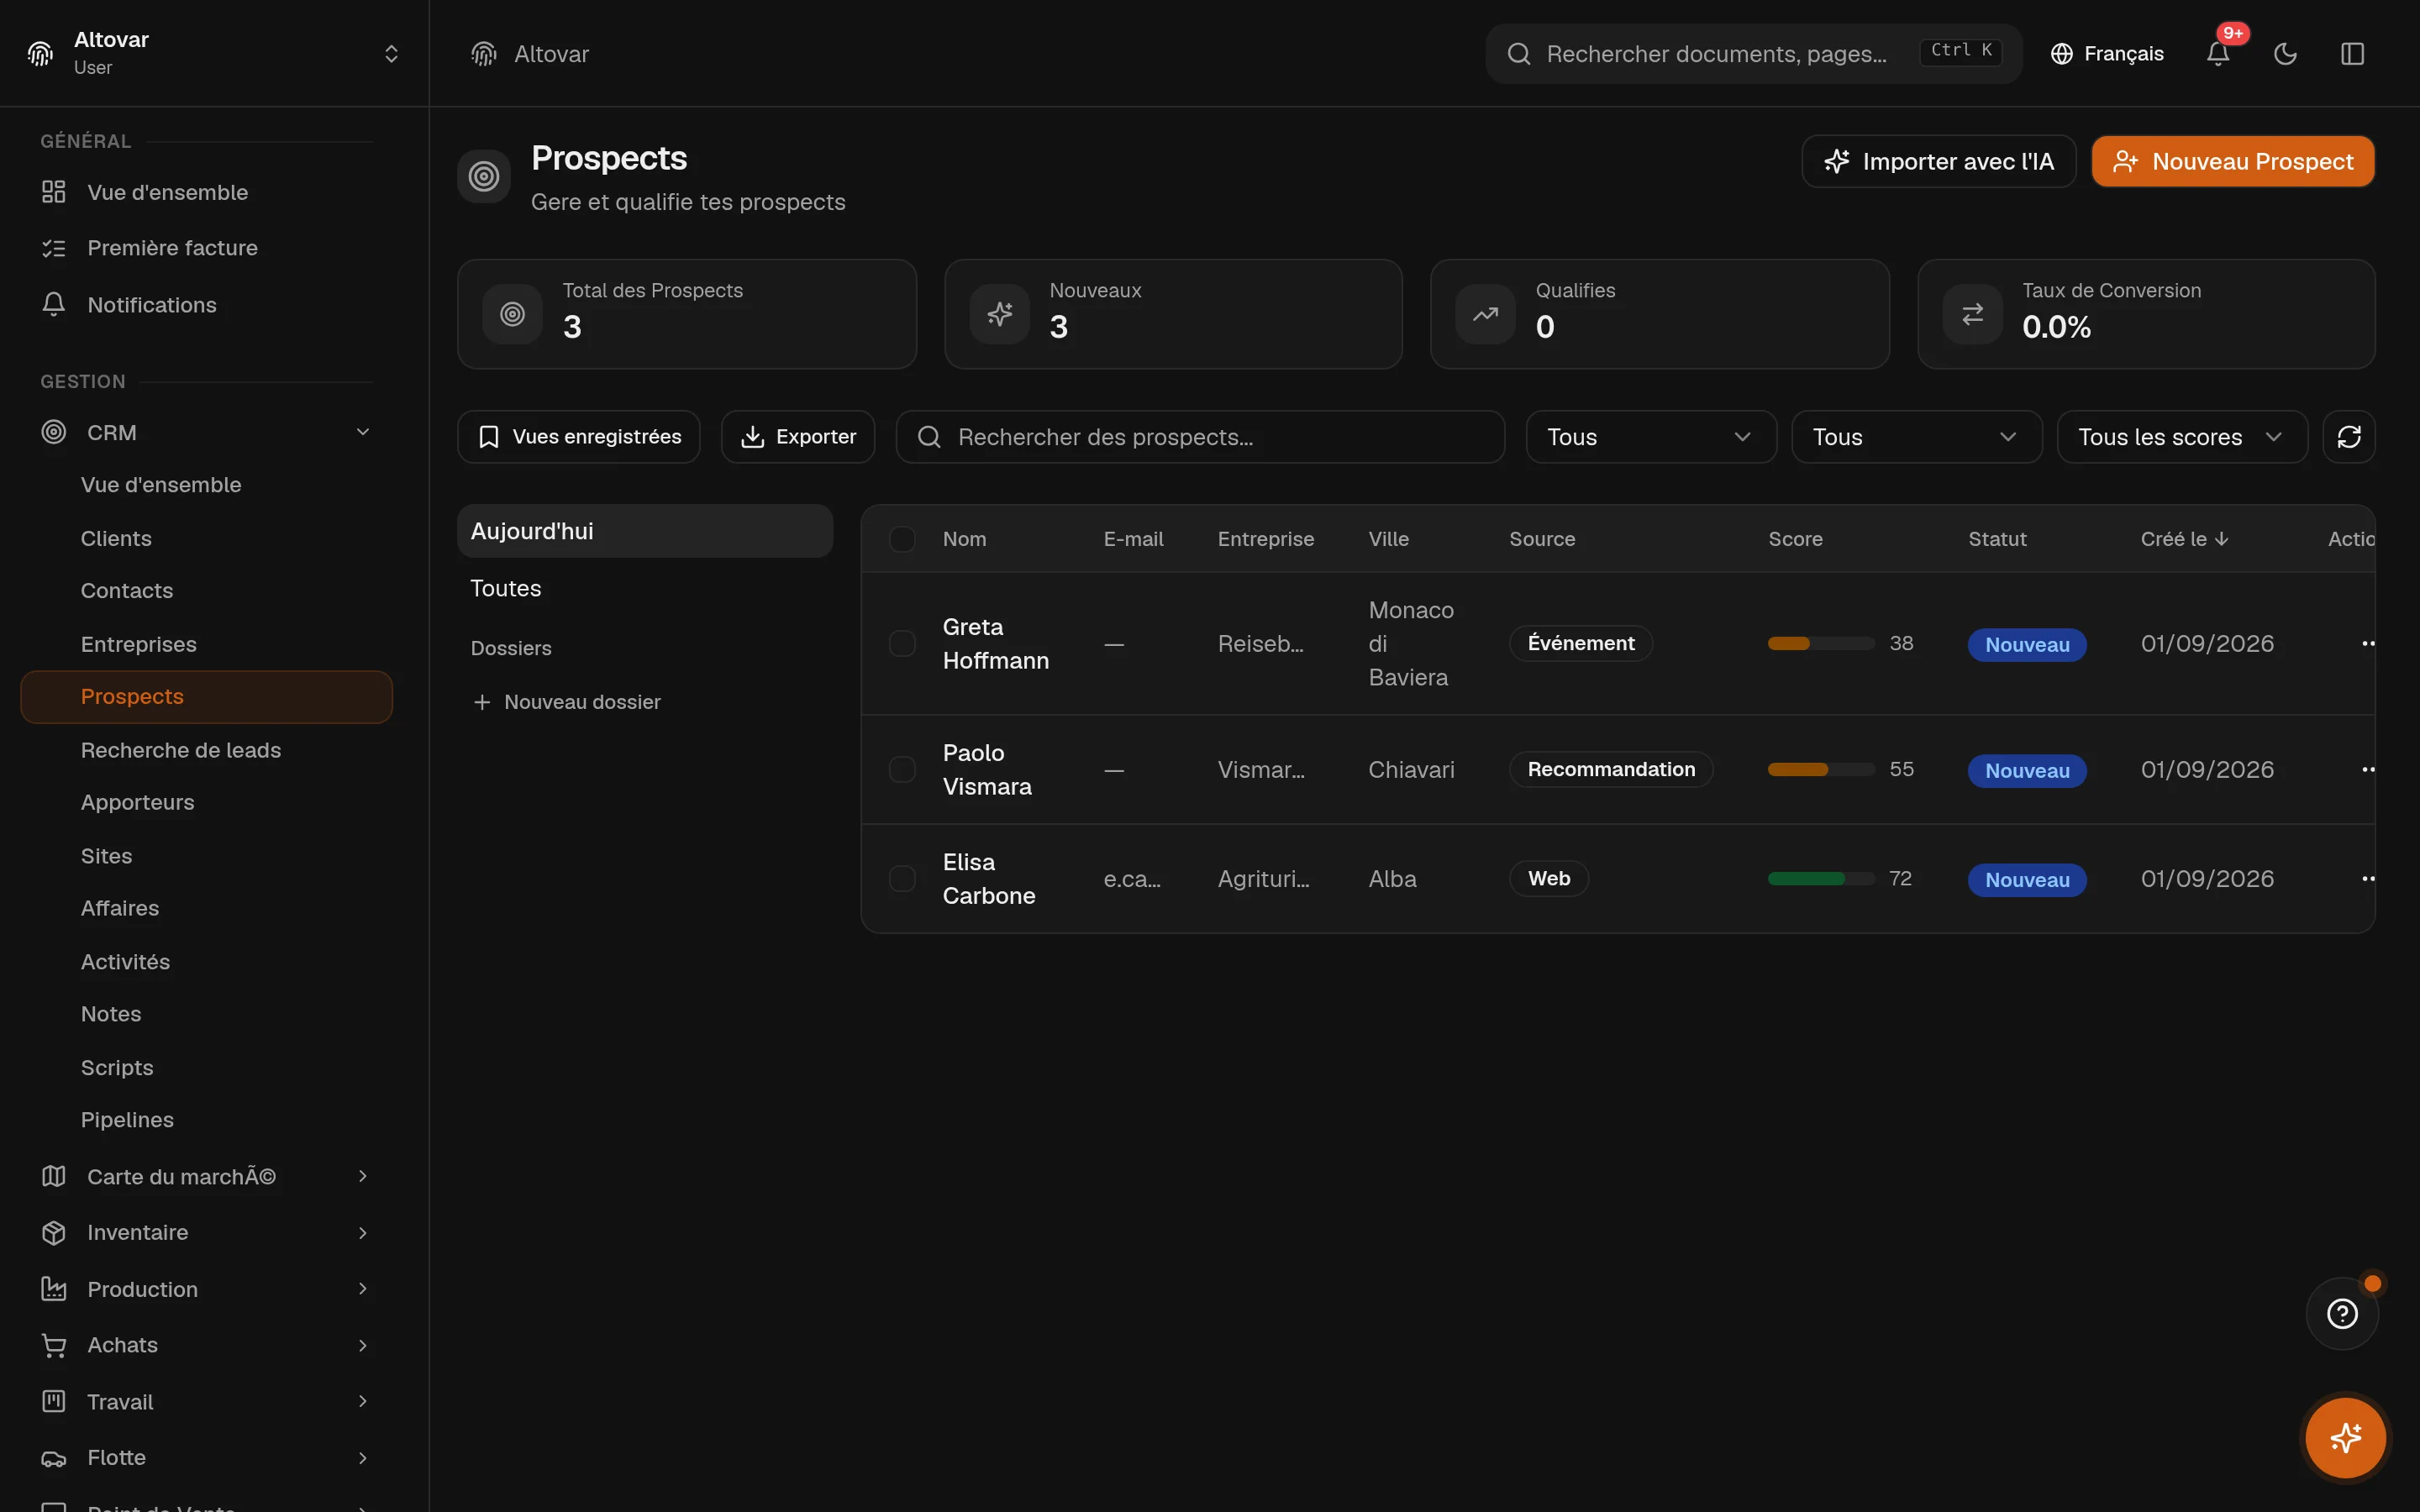Click the Recommandation source badge

[1611, 769]
